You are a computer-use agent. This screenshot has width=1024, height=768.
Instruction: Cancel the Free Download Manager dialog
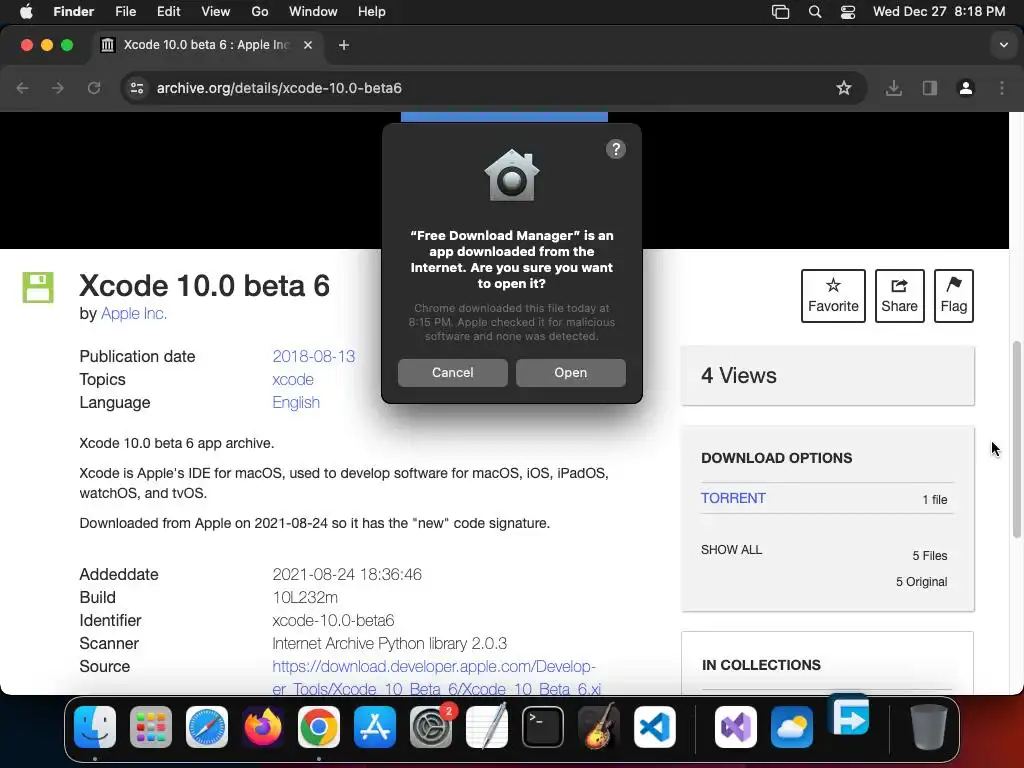453,372
